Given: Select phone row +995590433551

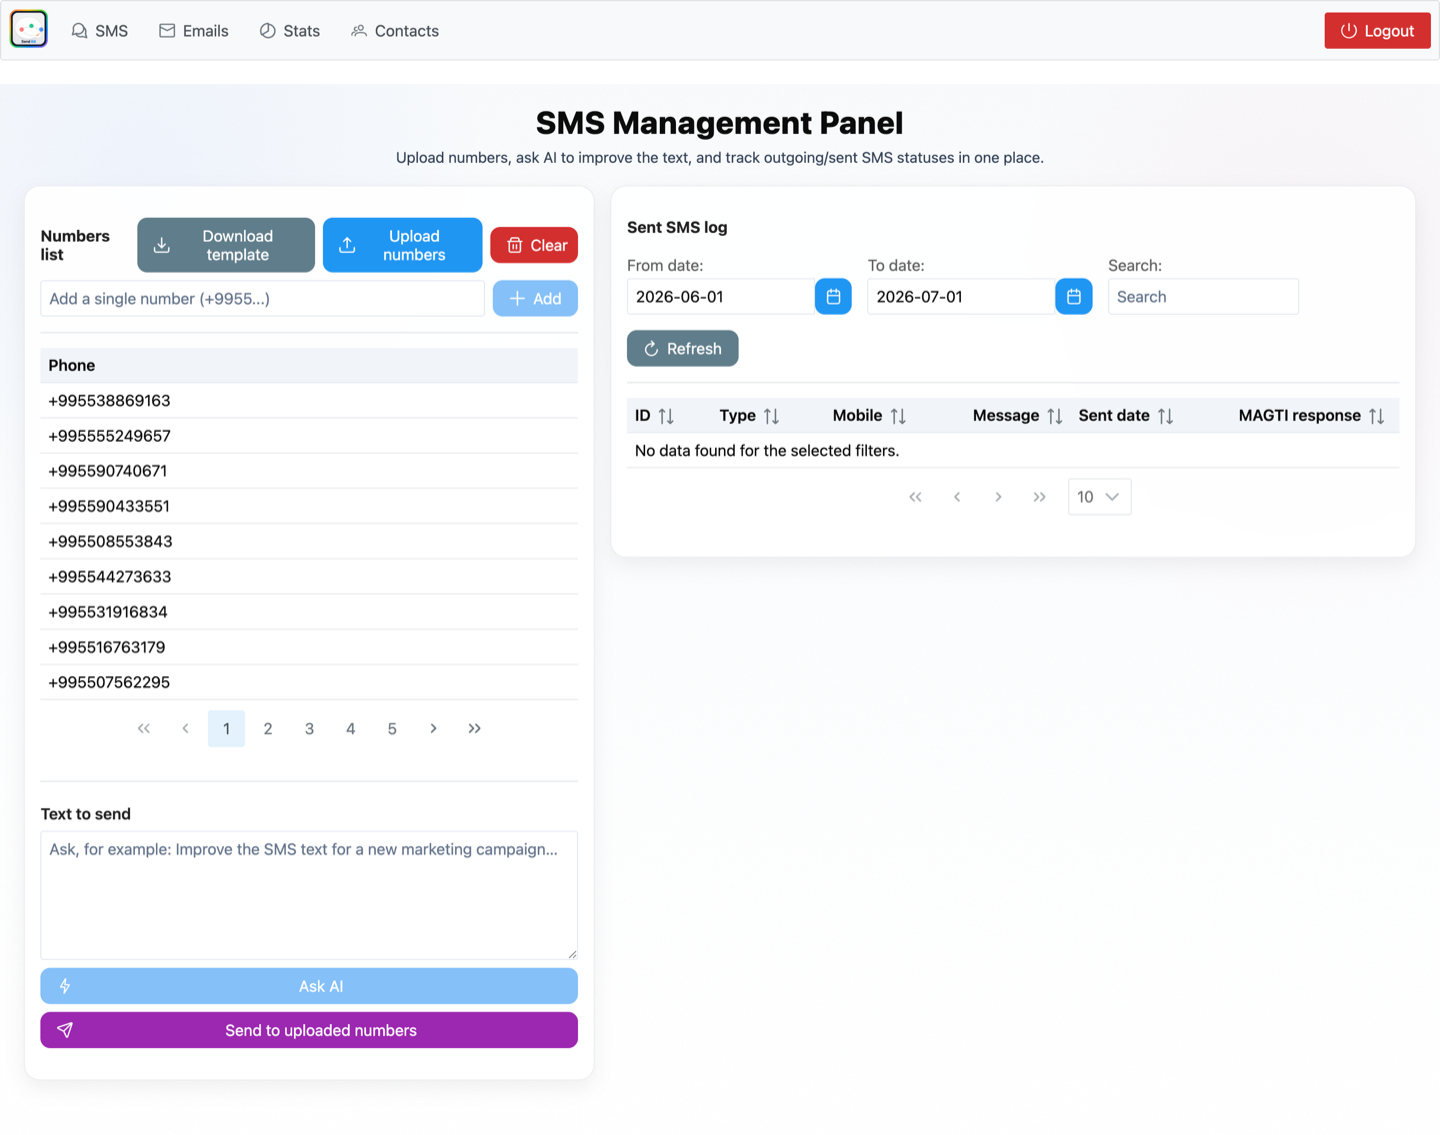Looking at the screenshot, I should click(309, 506).
